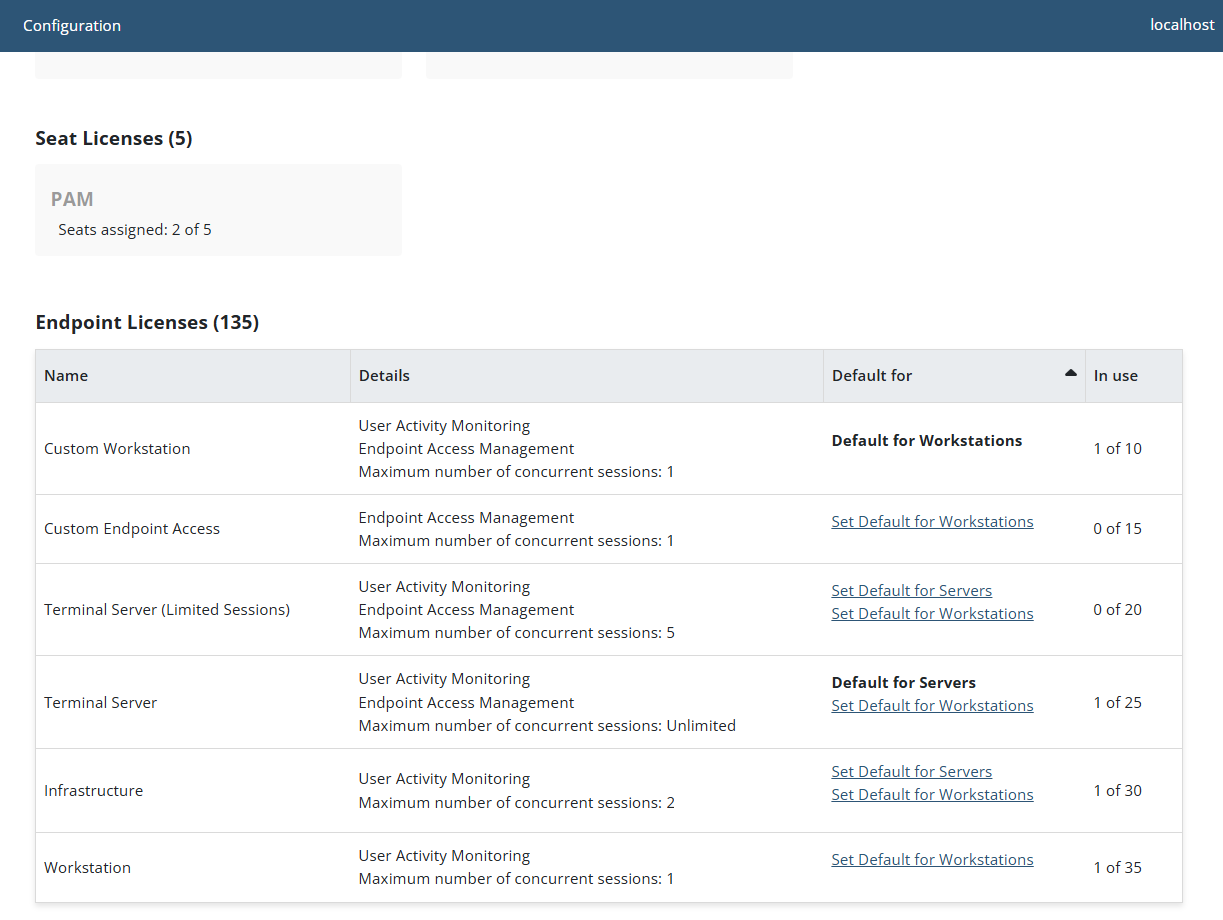Image resolution: width=1223 pixels, height=920 pixels.
Task: Click the Configuration title in header
Action: (72, 26)
